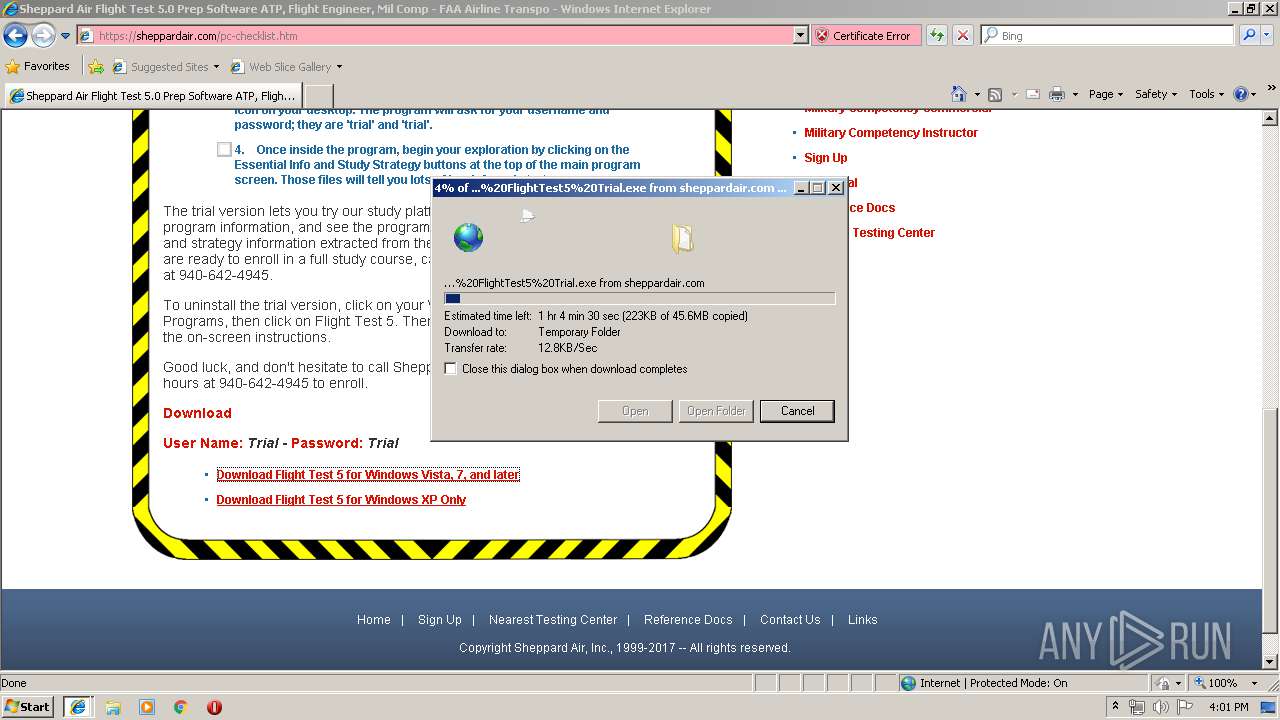Open the Safety menu
Viewport: 1280px width, 720px height.
(x=1157, y=94)
